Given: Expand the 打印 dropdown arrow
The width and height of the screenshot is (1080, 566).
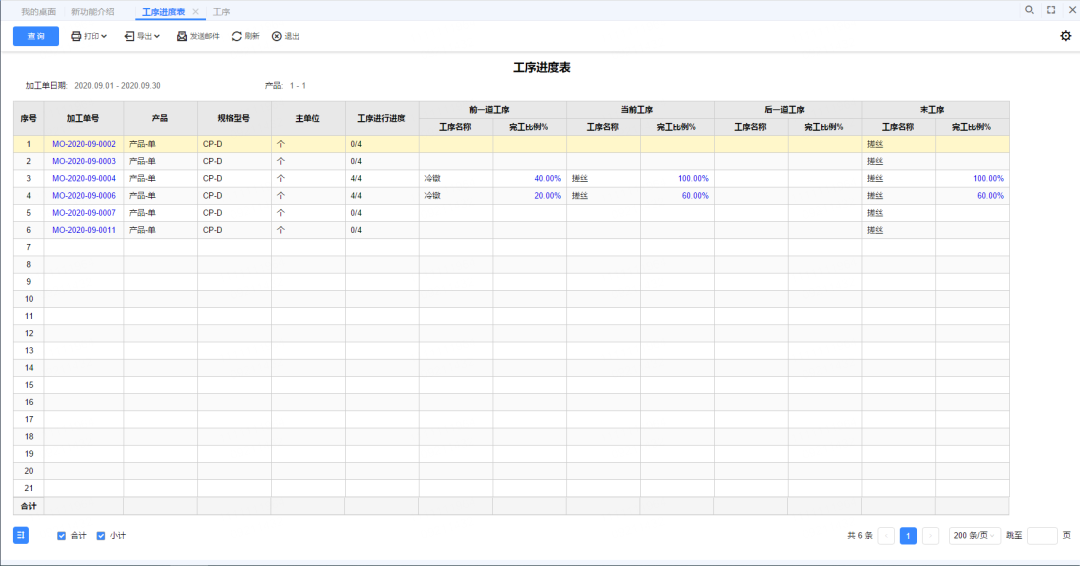Looking at the screenshot, I should pyautogui.click(x=104, y=36).
